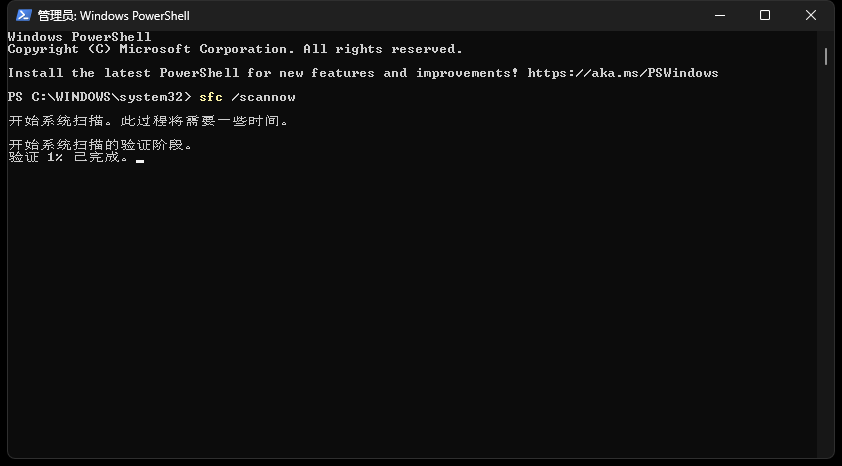Click the PS C:\WINDOWS\system32> prompt
Viewport: 842px width, 466px height.
[x=96, y=97]
